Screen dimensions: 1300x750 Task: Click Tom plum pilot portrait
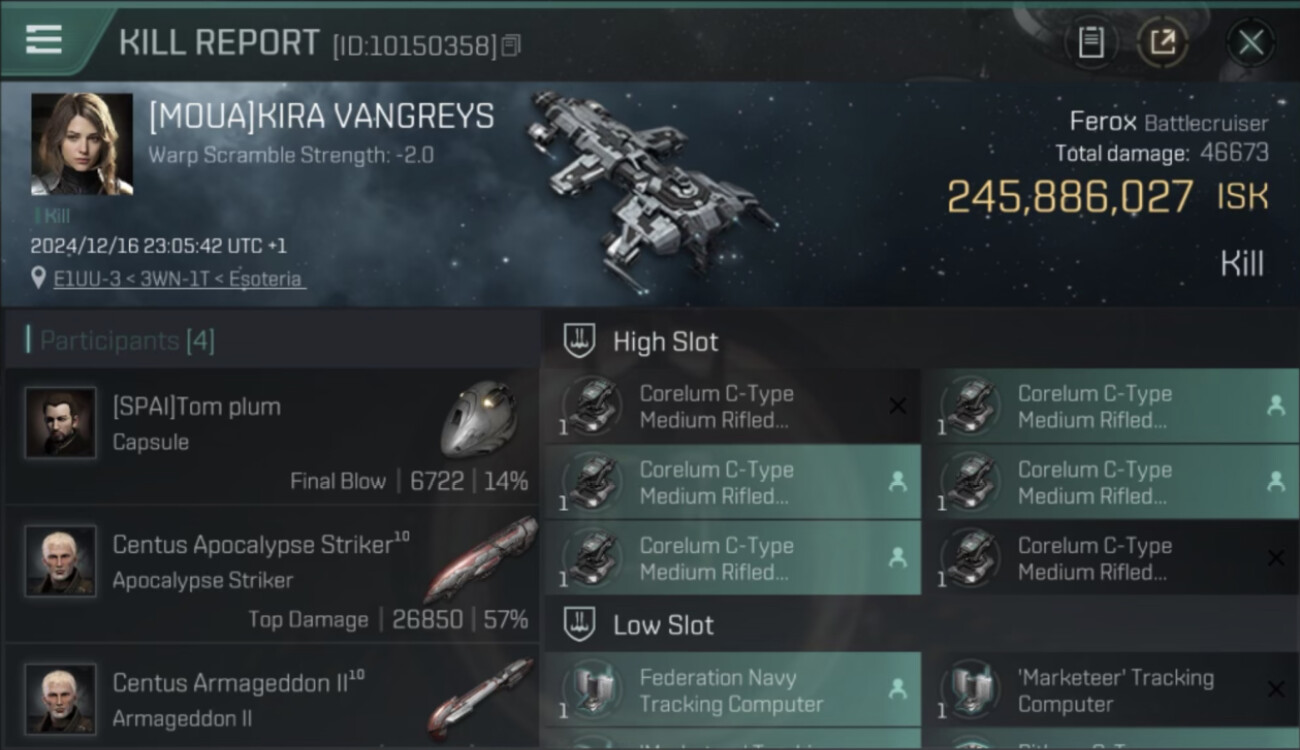(61, 423)
